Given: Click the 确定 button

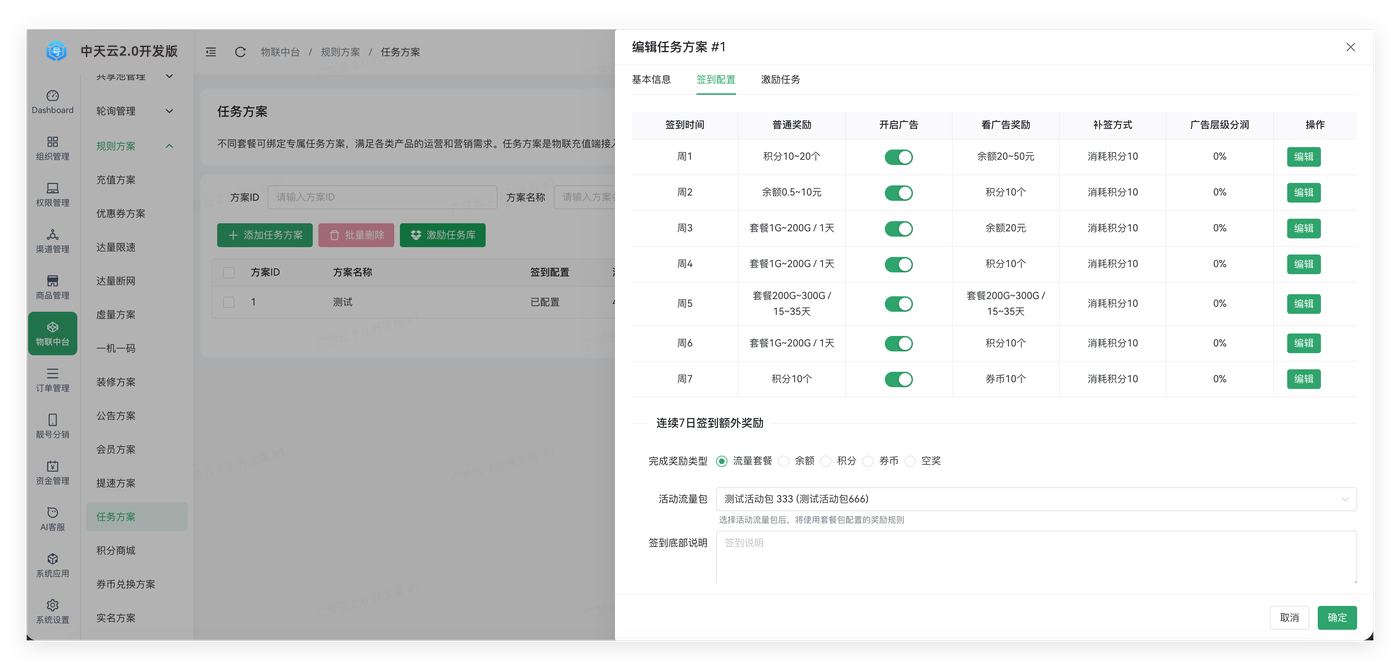Looking at the screenshot, I should click(1337, 618).
